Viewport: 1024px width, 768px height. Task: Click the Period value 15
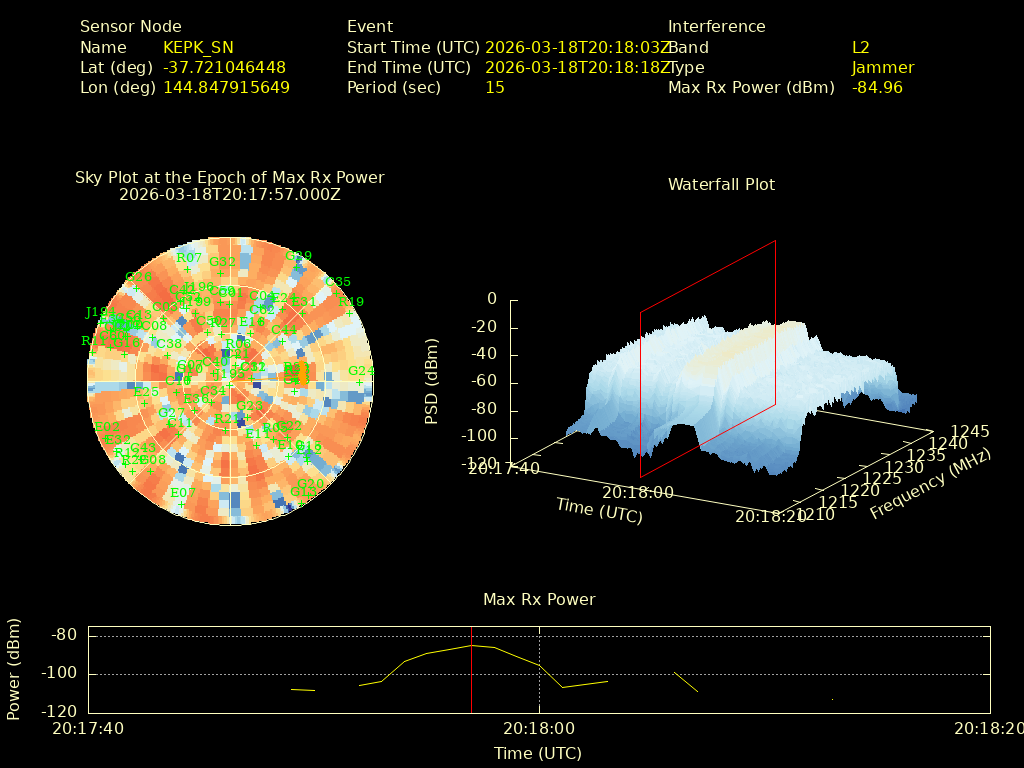(x=494, y=87)
